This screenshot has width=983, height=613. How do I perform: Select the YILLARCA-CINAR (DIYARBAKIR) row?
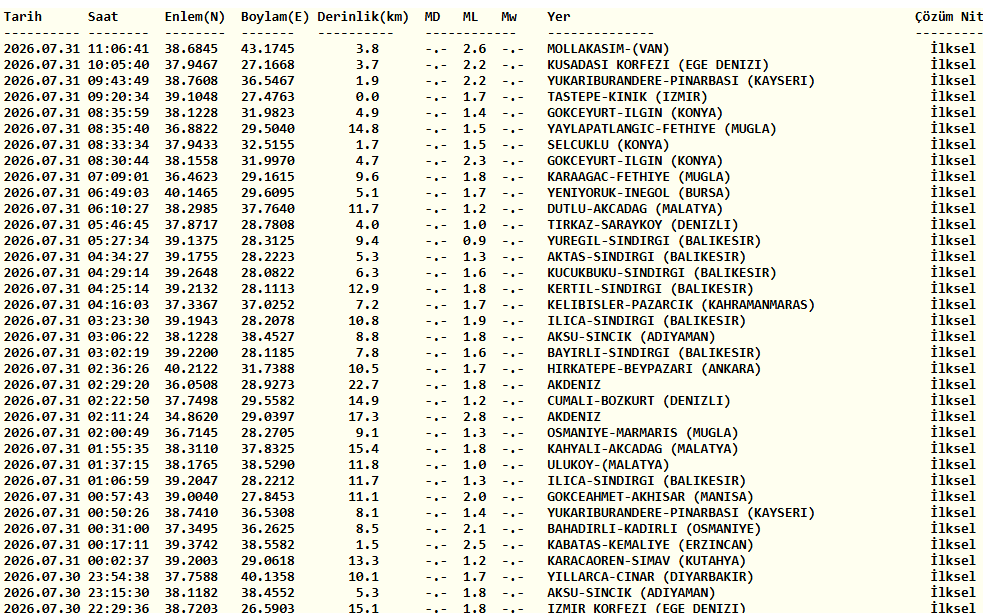[x=490, y=577]
